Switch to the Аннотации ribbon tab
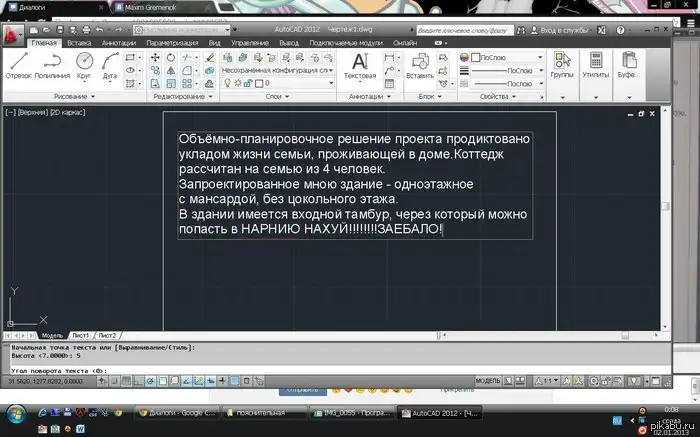 118,43
